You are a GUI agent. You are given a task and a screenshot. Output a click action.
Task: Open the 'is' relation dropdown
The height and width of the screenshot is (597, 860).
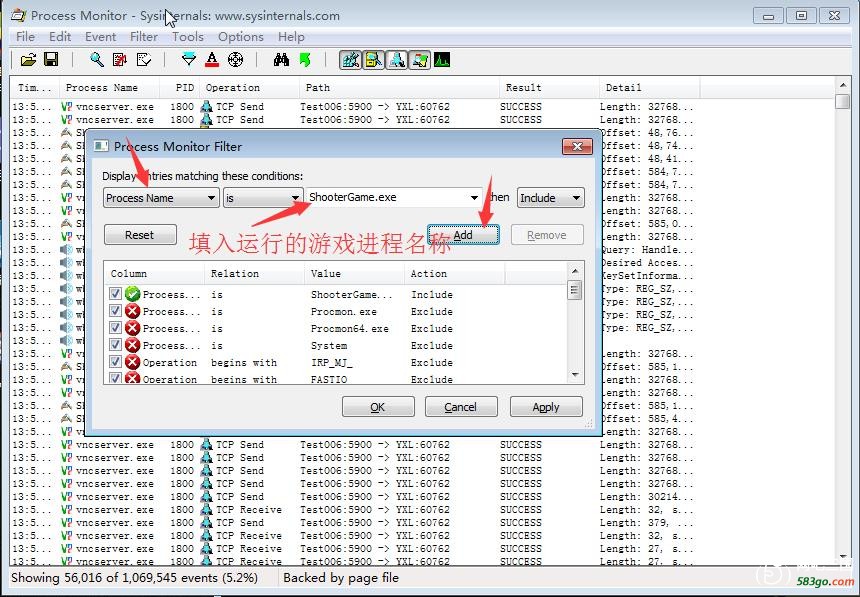262,198
